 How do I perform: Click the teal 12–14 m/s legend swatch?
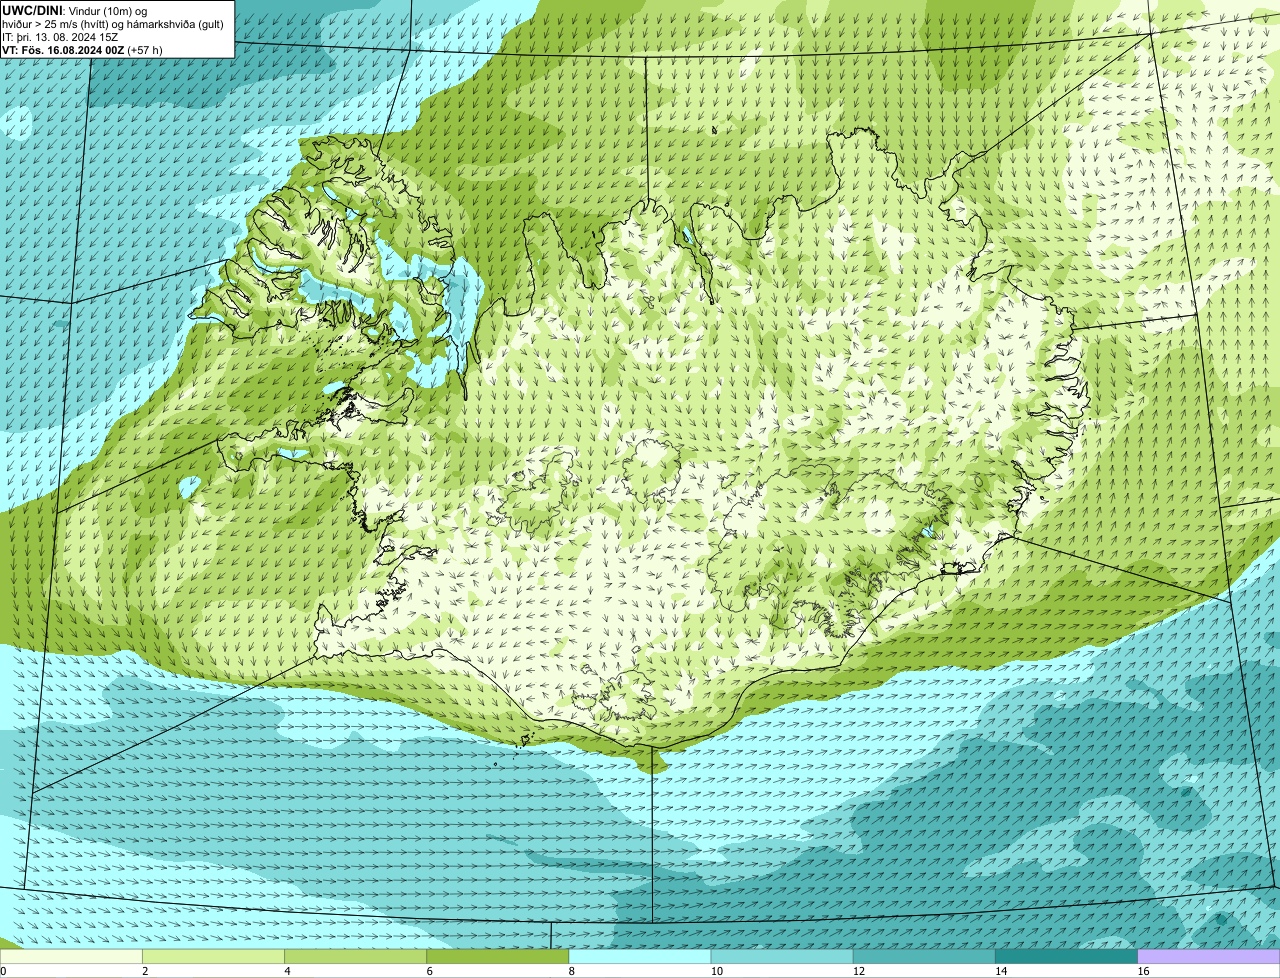click(924, 957)
